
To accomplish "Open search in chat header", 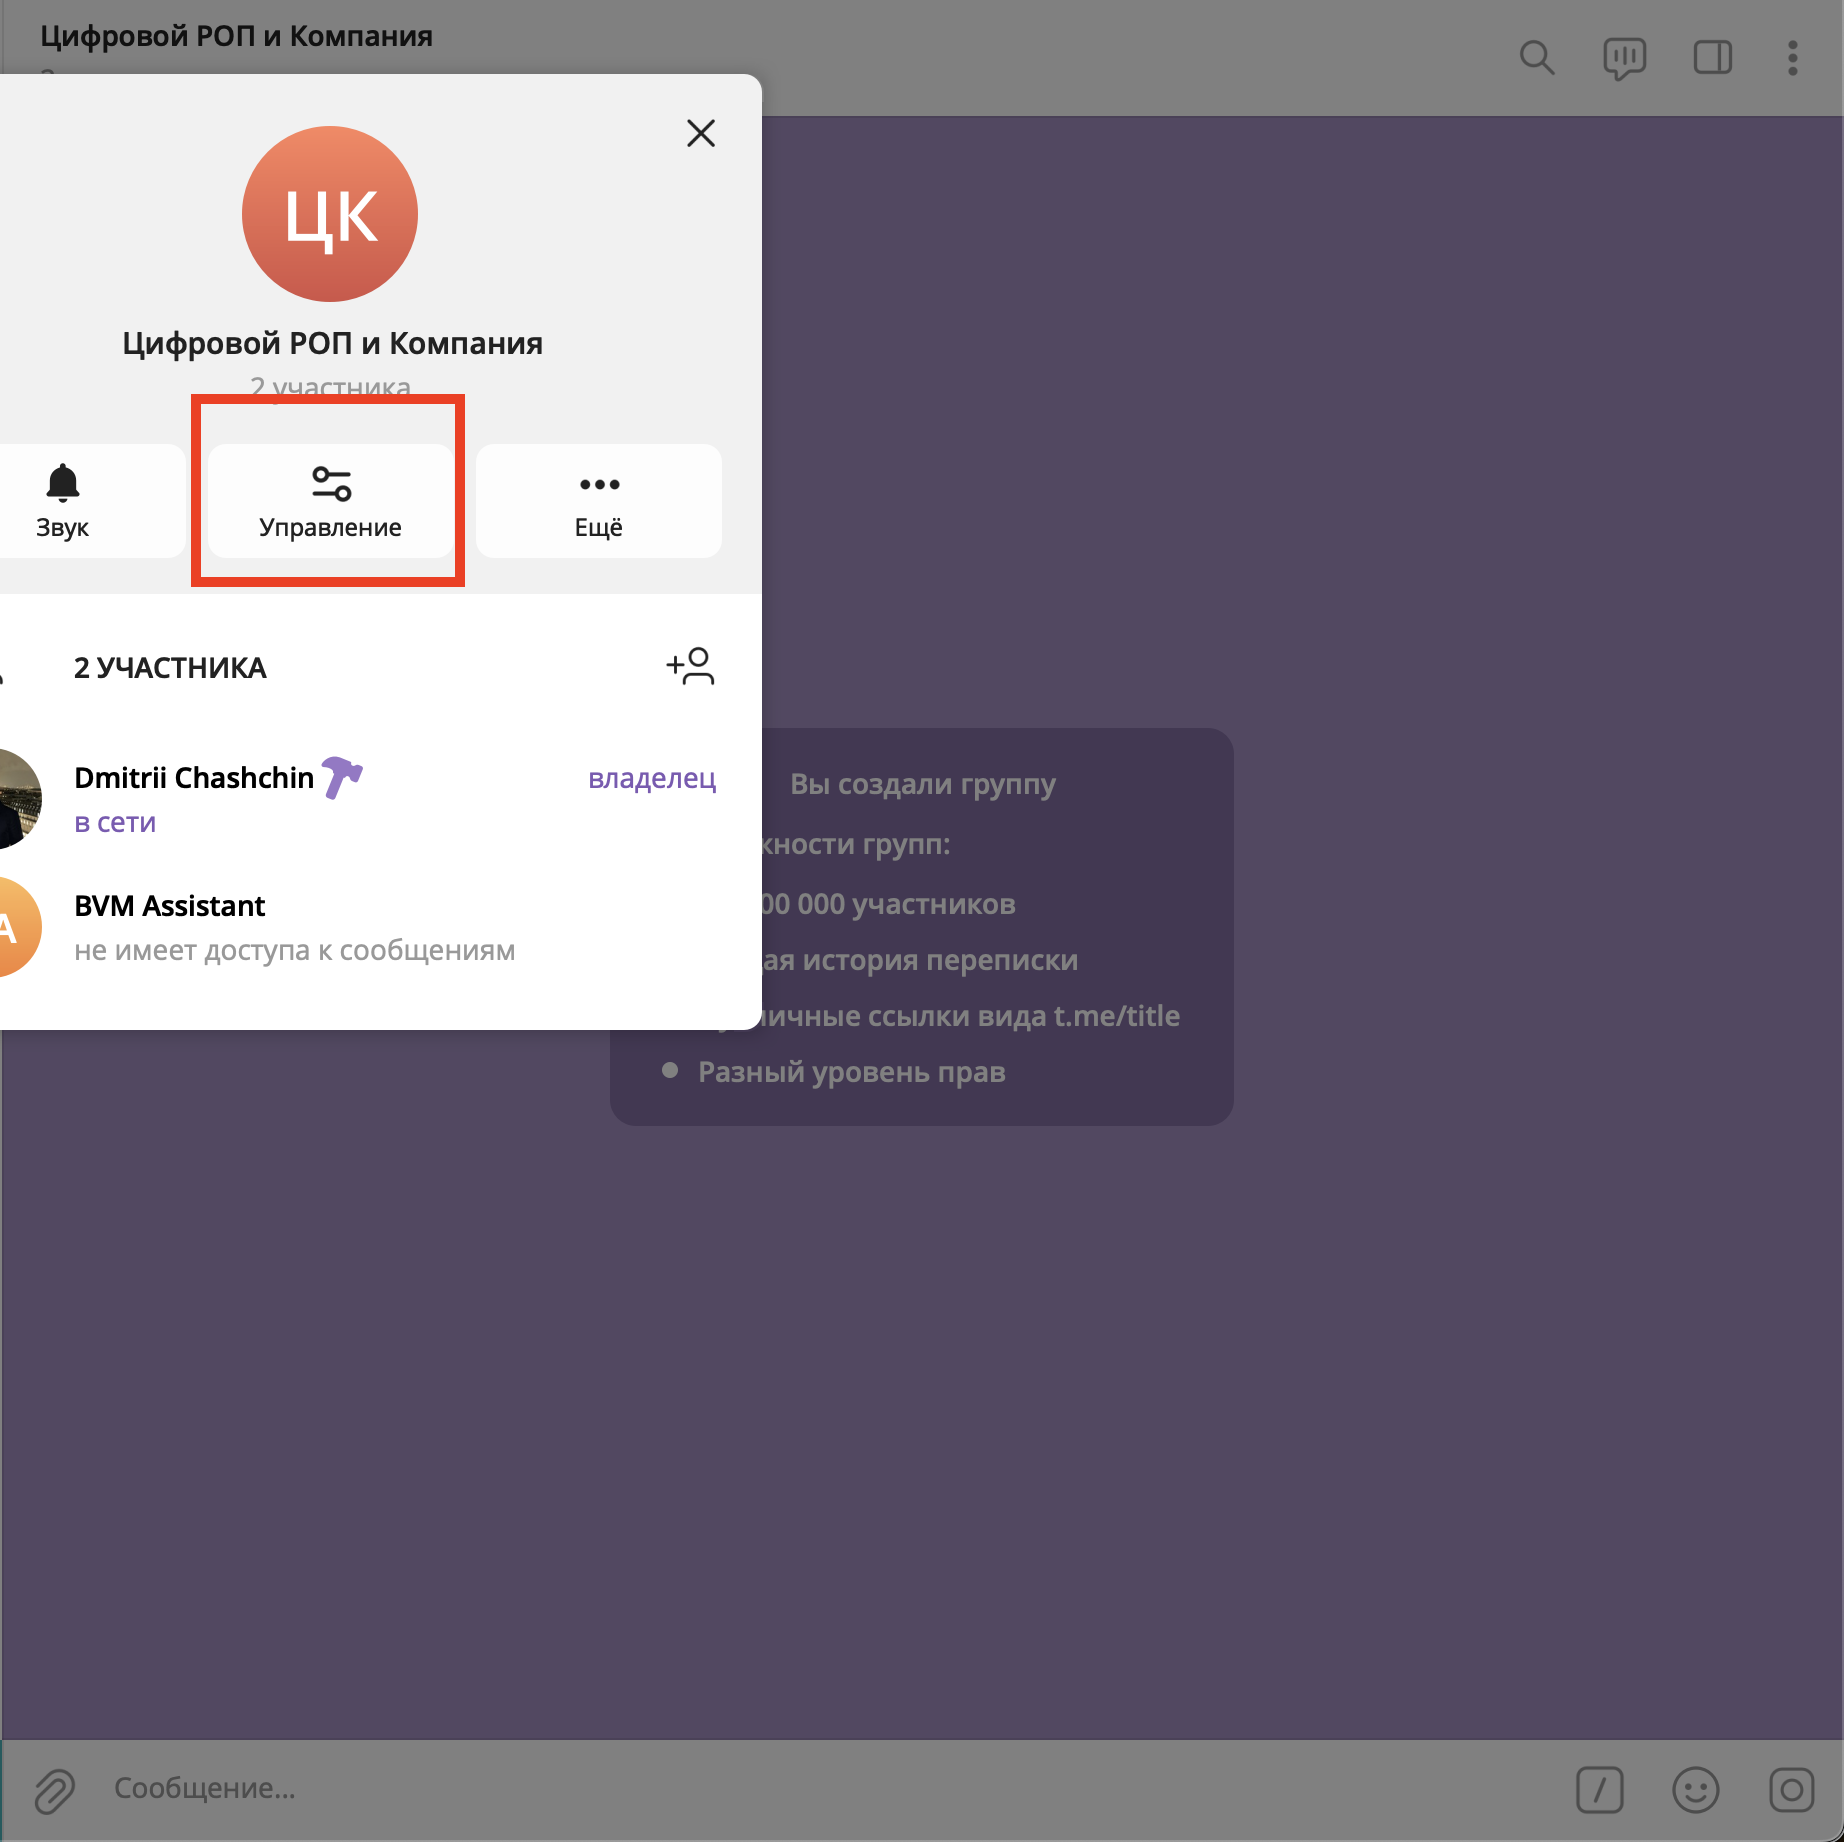I will click(1536, 58).
